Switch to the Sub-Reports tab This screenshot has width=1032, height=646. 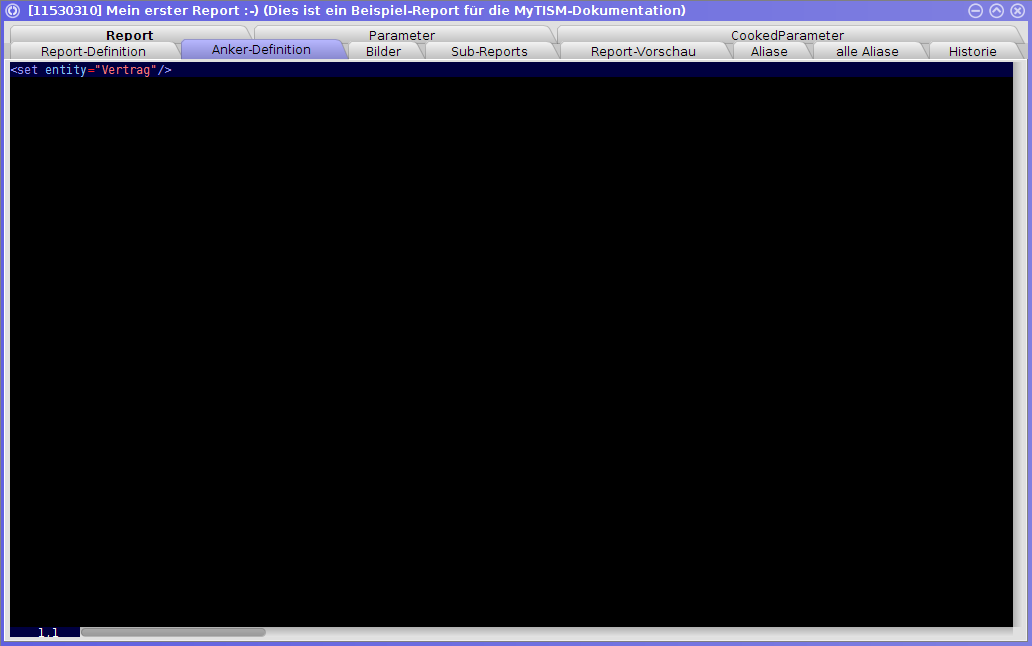(x=489, y=51)
